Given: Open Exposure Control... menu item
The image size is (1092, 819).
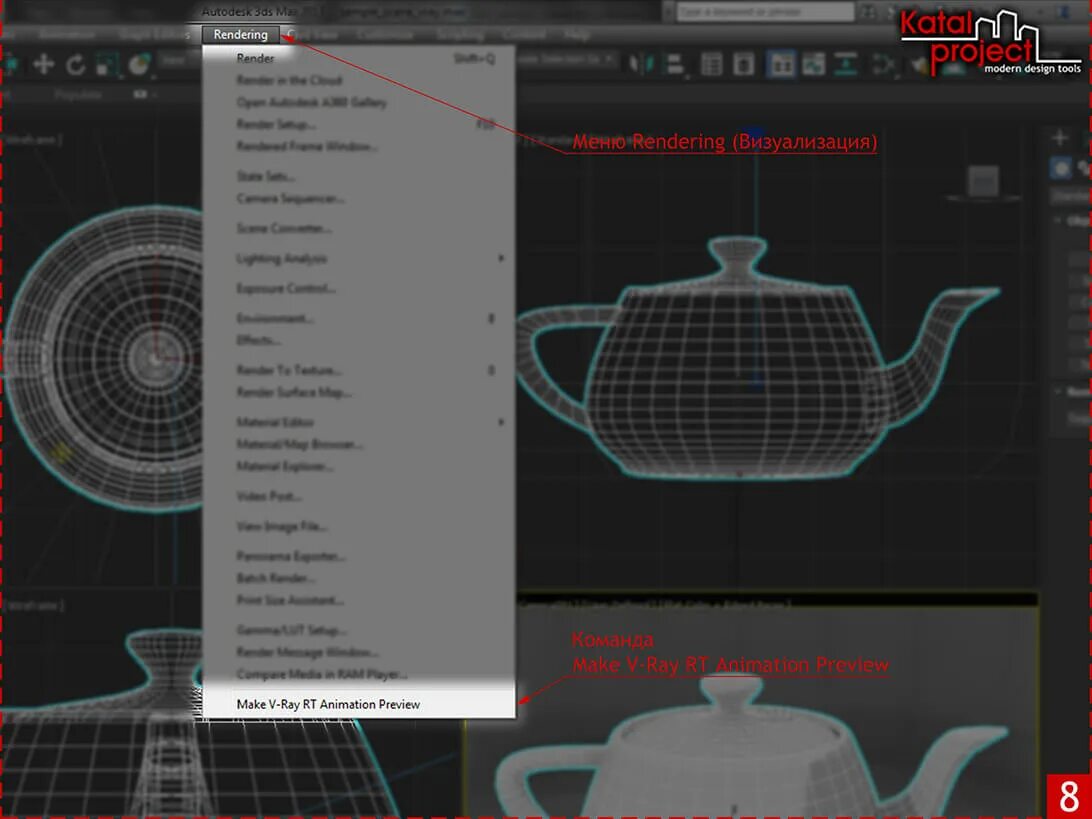Looking at the screenshot, I should (359, 288).
